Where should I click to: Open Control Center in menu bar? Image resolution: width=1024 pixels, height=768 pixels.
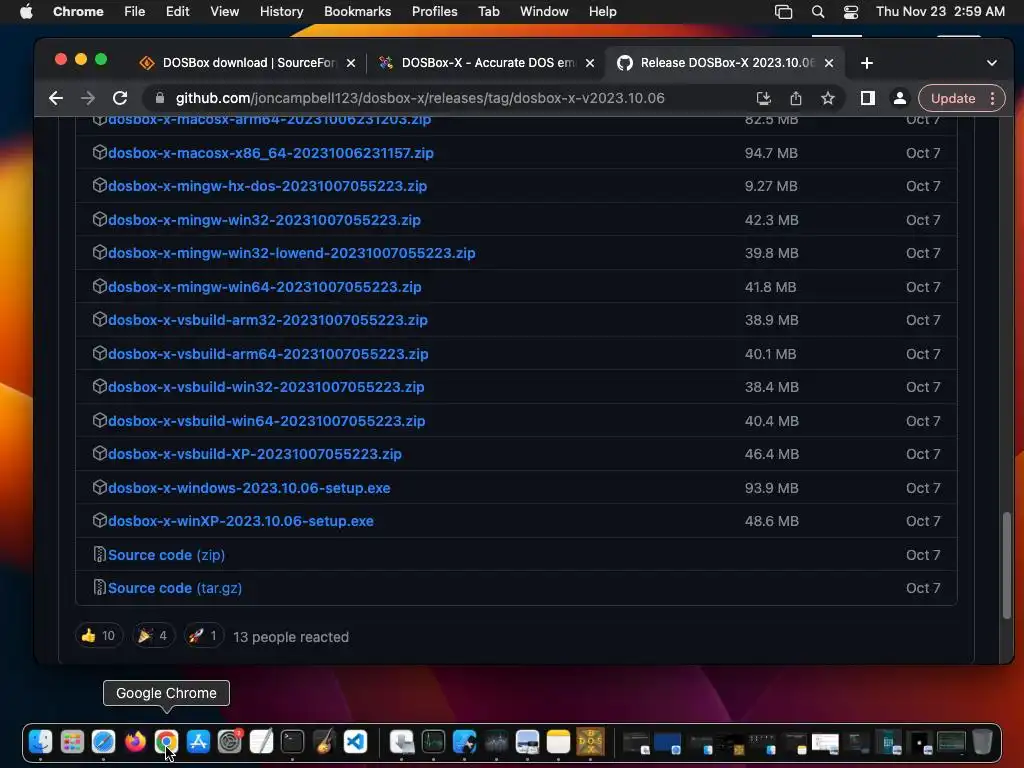click(850, 12)
